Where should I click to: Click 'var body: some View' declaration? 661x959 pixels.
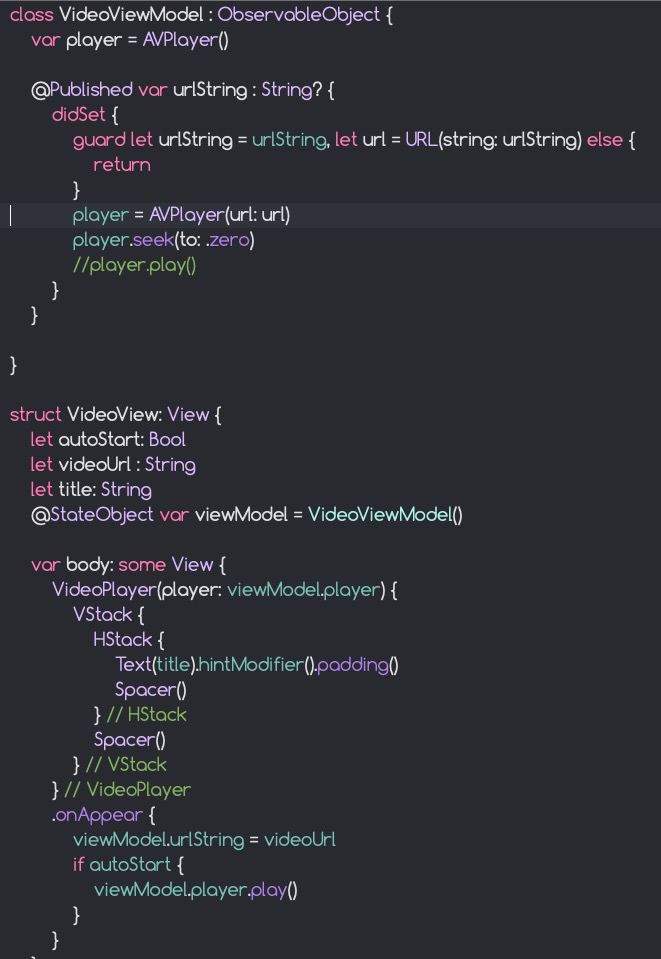point(122,565)
